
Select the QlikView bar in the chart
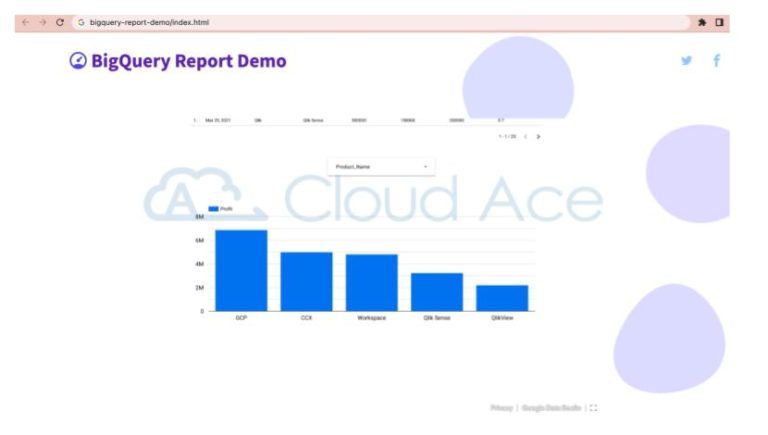coord(502,298)
